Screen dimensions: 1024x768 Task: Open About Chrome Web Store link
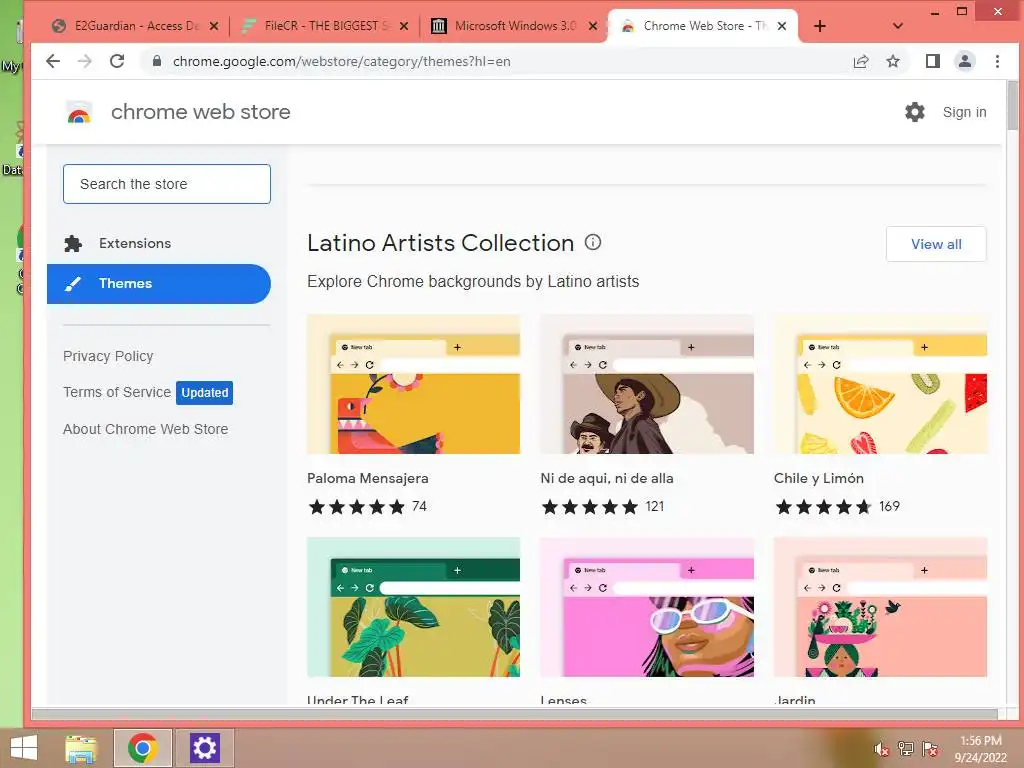click(x=146, y=429)
